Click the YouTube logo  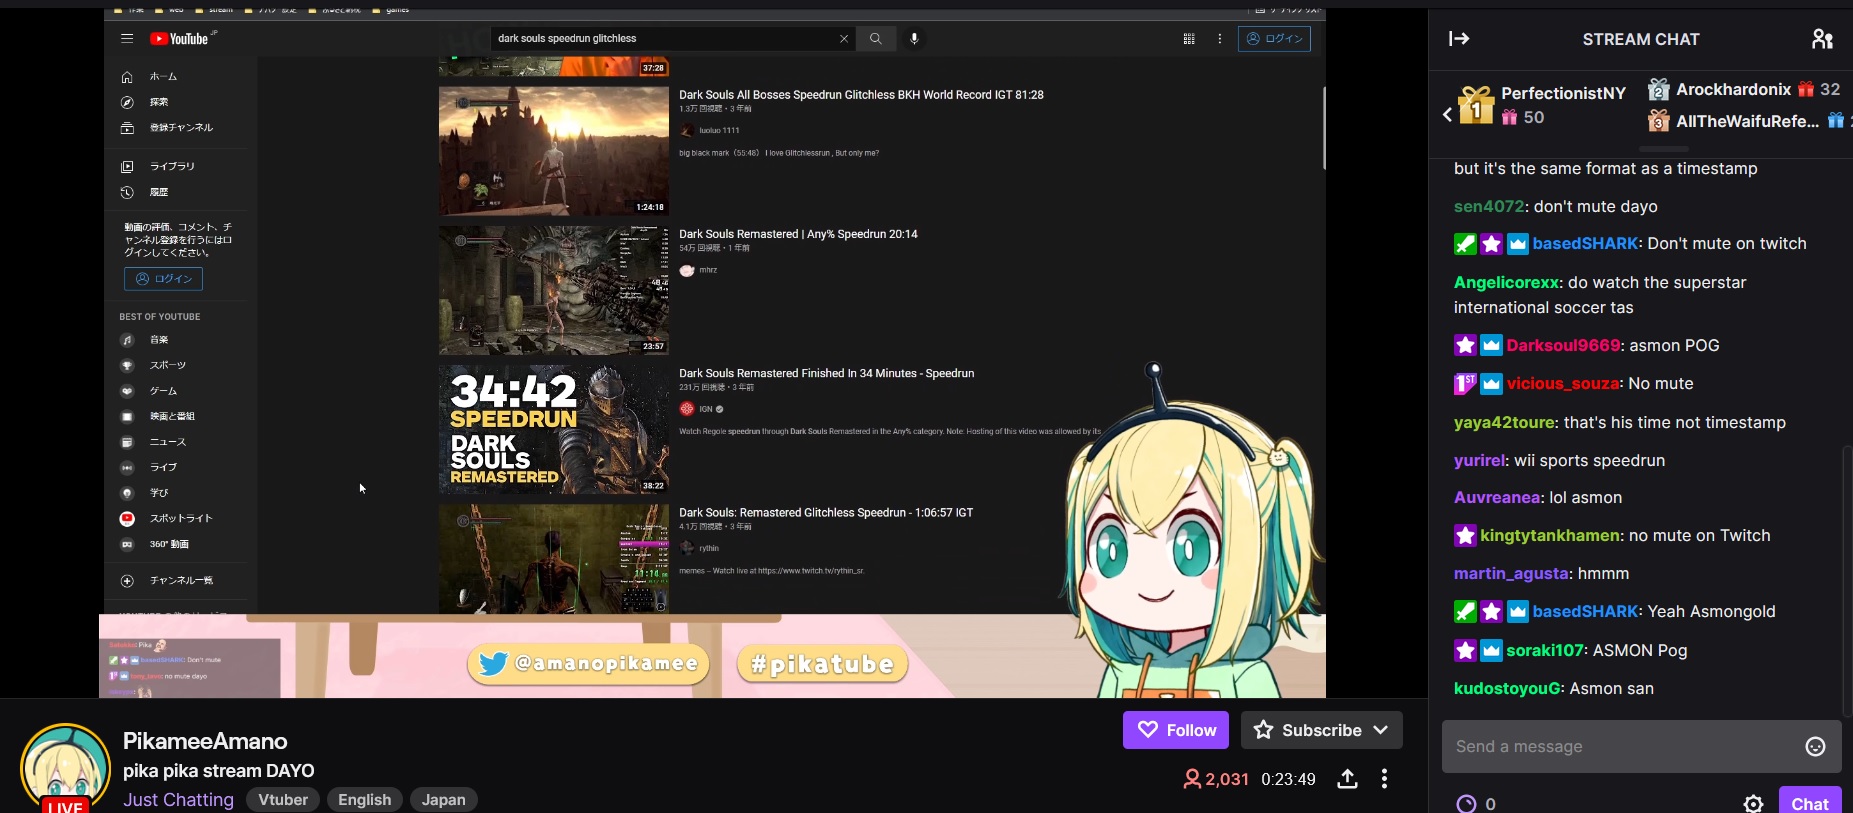[x=180, y=39]
